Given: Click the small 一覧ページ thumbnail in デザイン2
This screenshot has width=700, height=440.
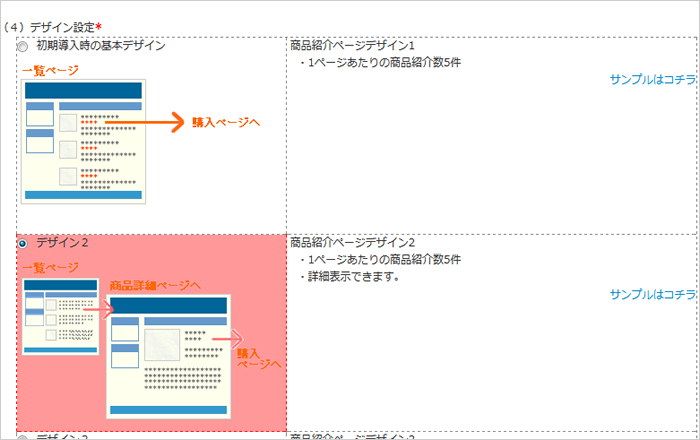Looking at the screenshot, I should pyautogui.click(x=60, y=316).
